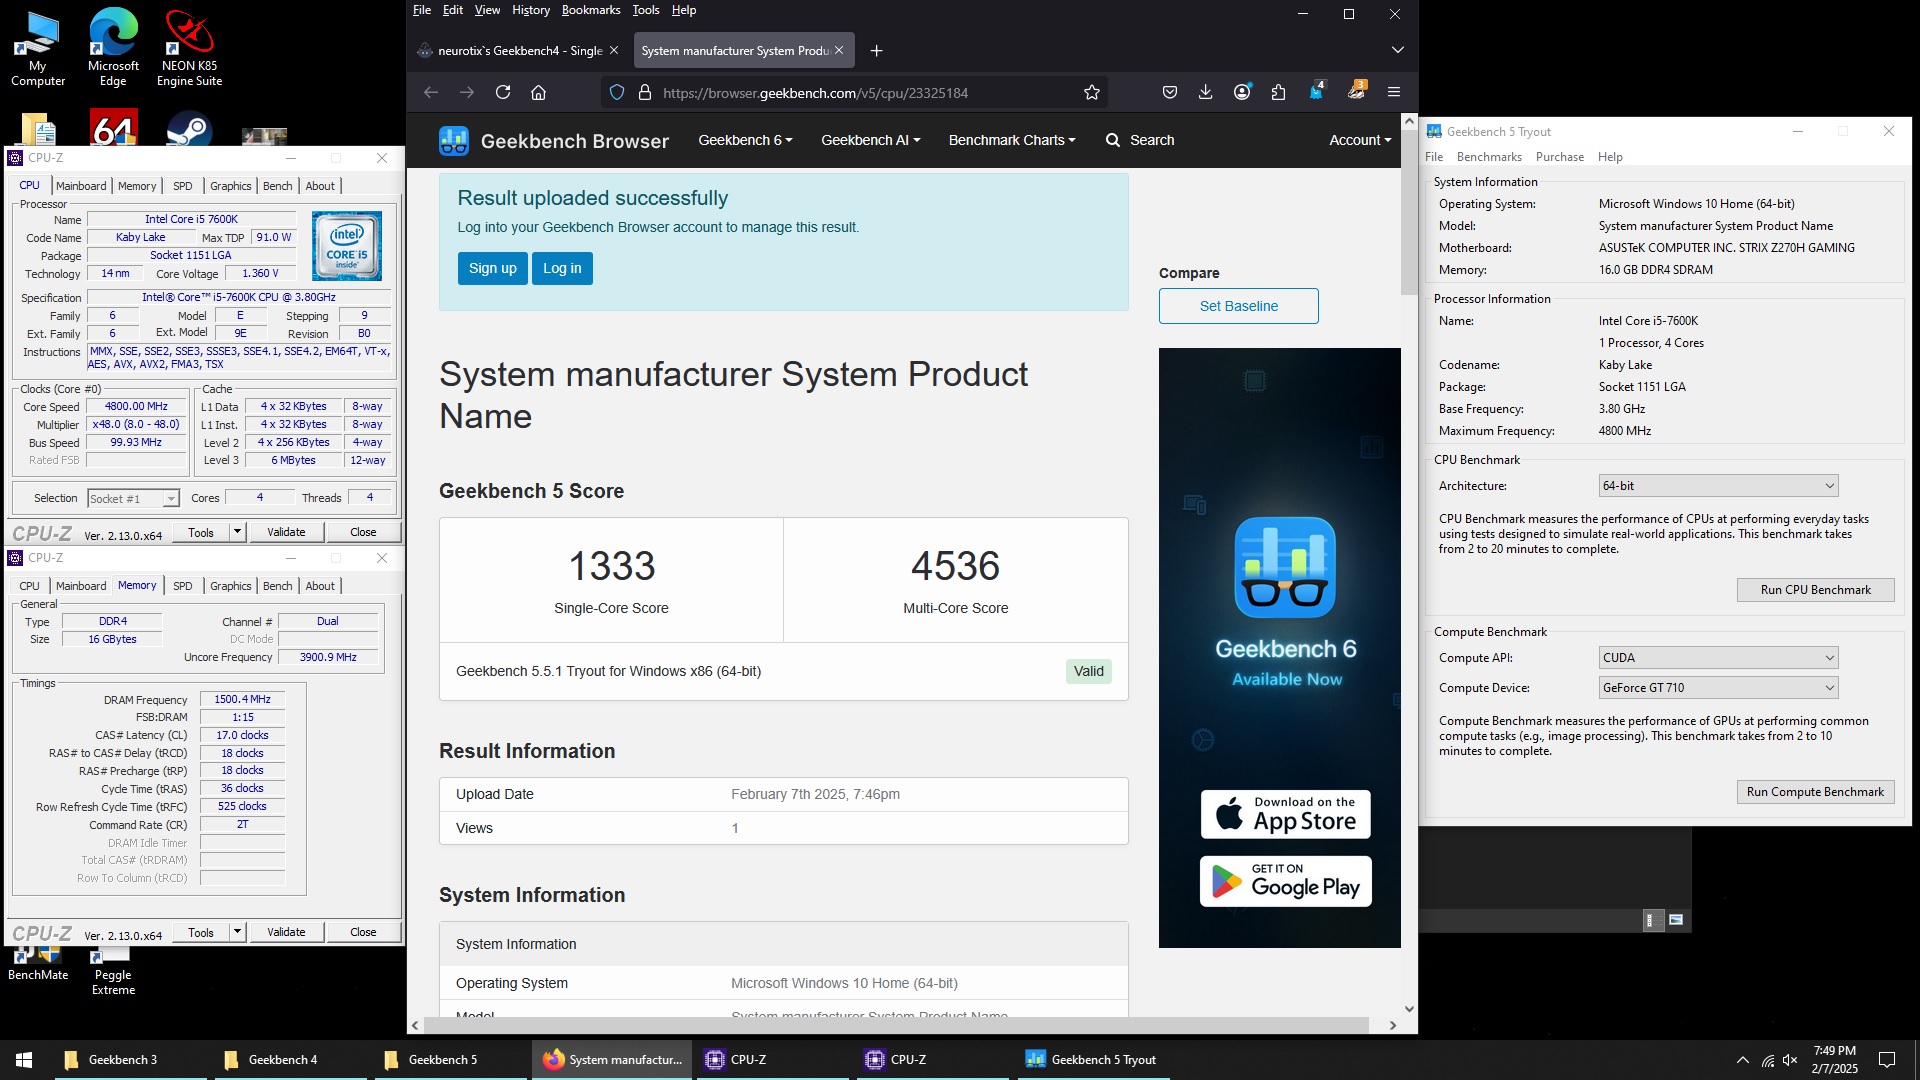Click the muted volume icon in system tray
Image resolution: width=1920 pixels, height=1080 pixels.
pyautogui.click(x=1790, y=1060)
